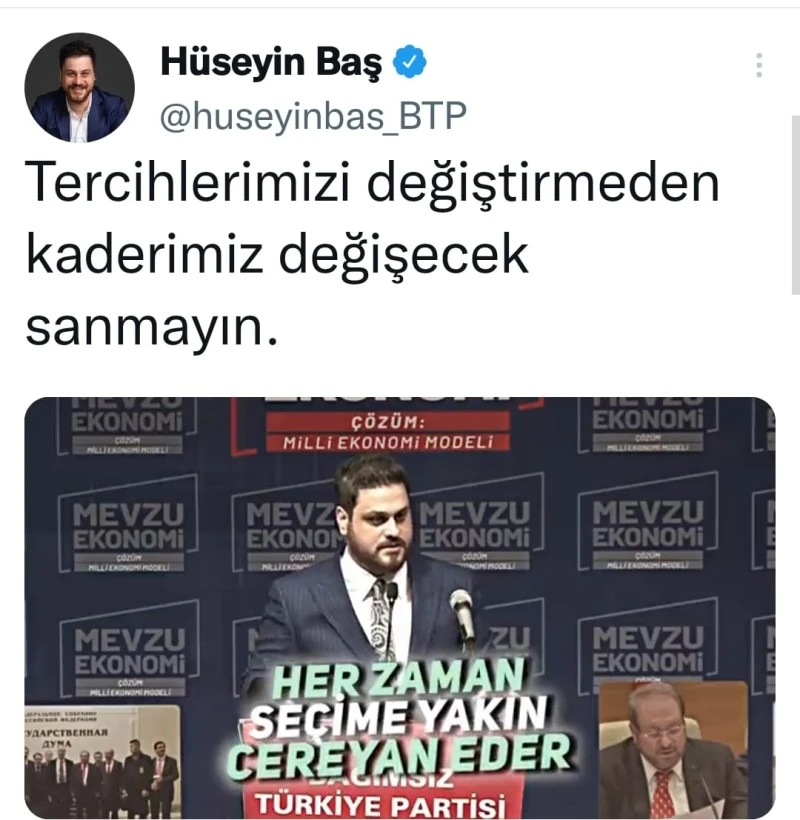Open inset photo of group under Duma sign
The height and width of the screenshot is (820, 800).
click(102, 760)
